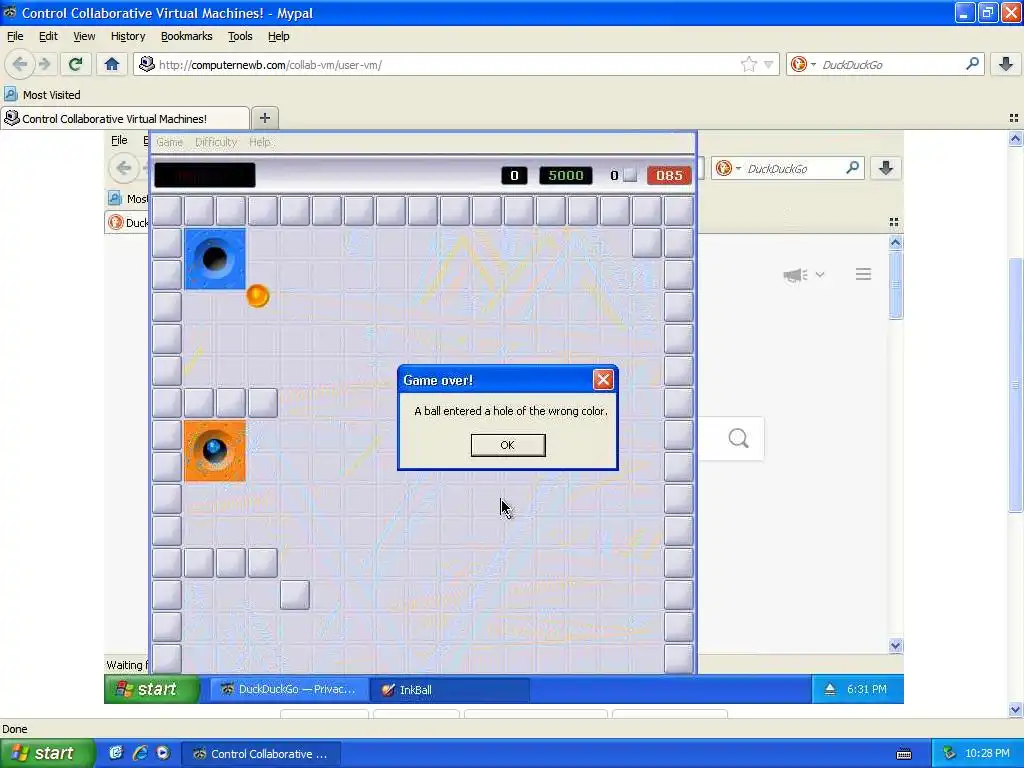Open a new tab with the plus button
Image resolution: width=1024 pixels, height=768 pixels.
point(264,118)
